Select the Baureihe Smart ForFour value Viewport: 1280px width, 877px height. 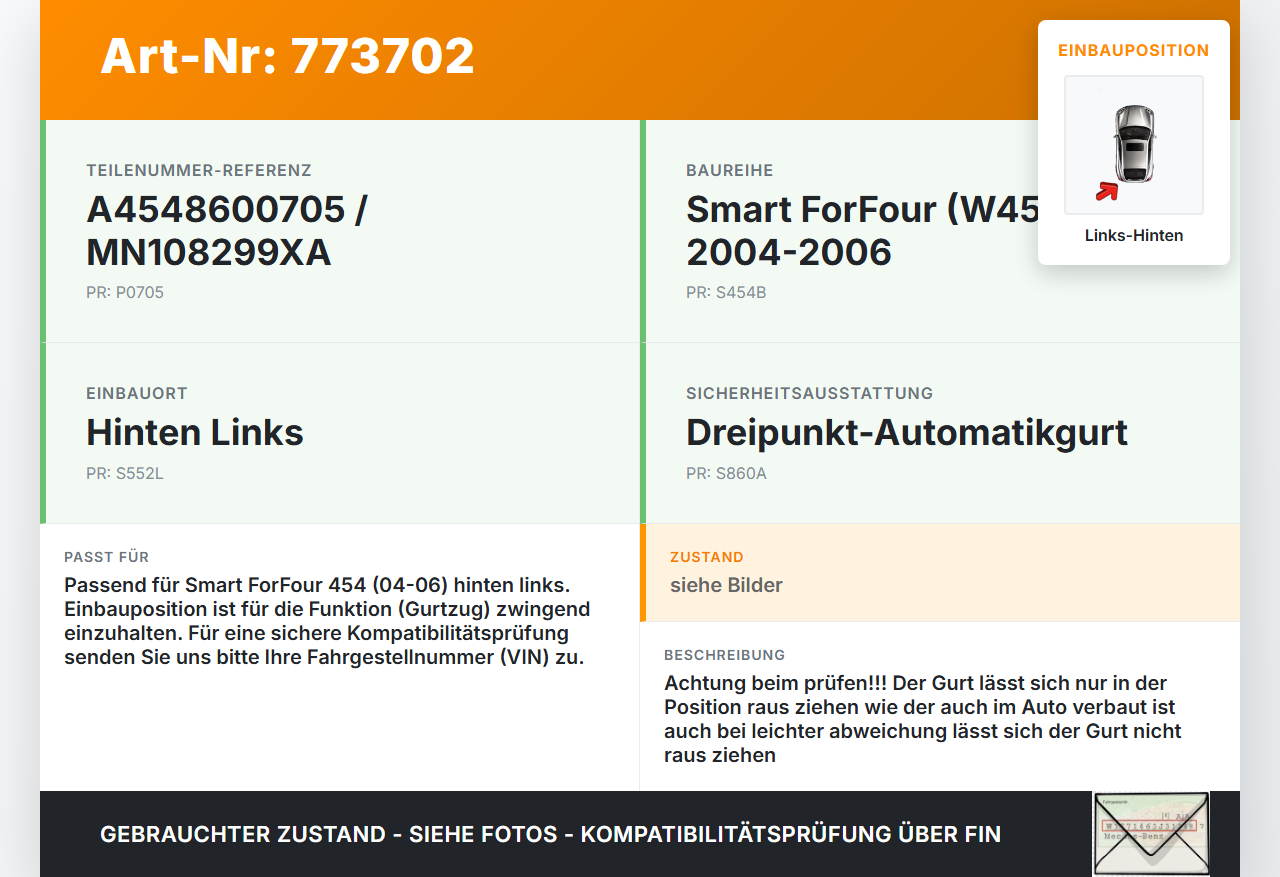[862, 231]
